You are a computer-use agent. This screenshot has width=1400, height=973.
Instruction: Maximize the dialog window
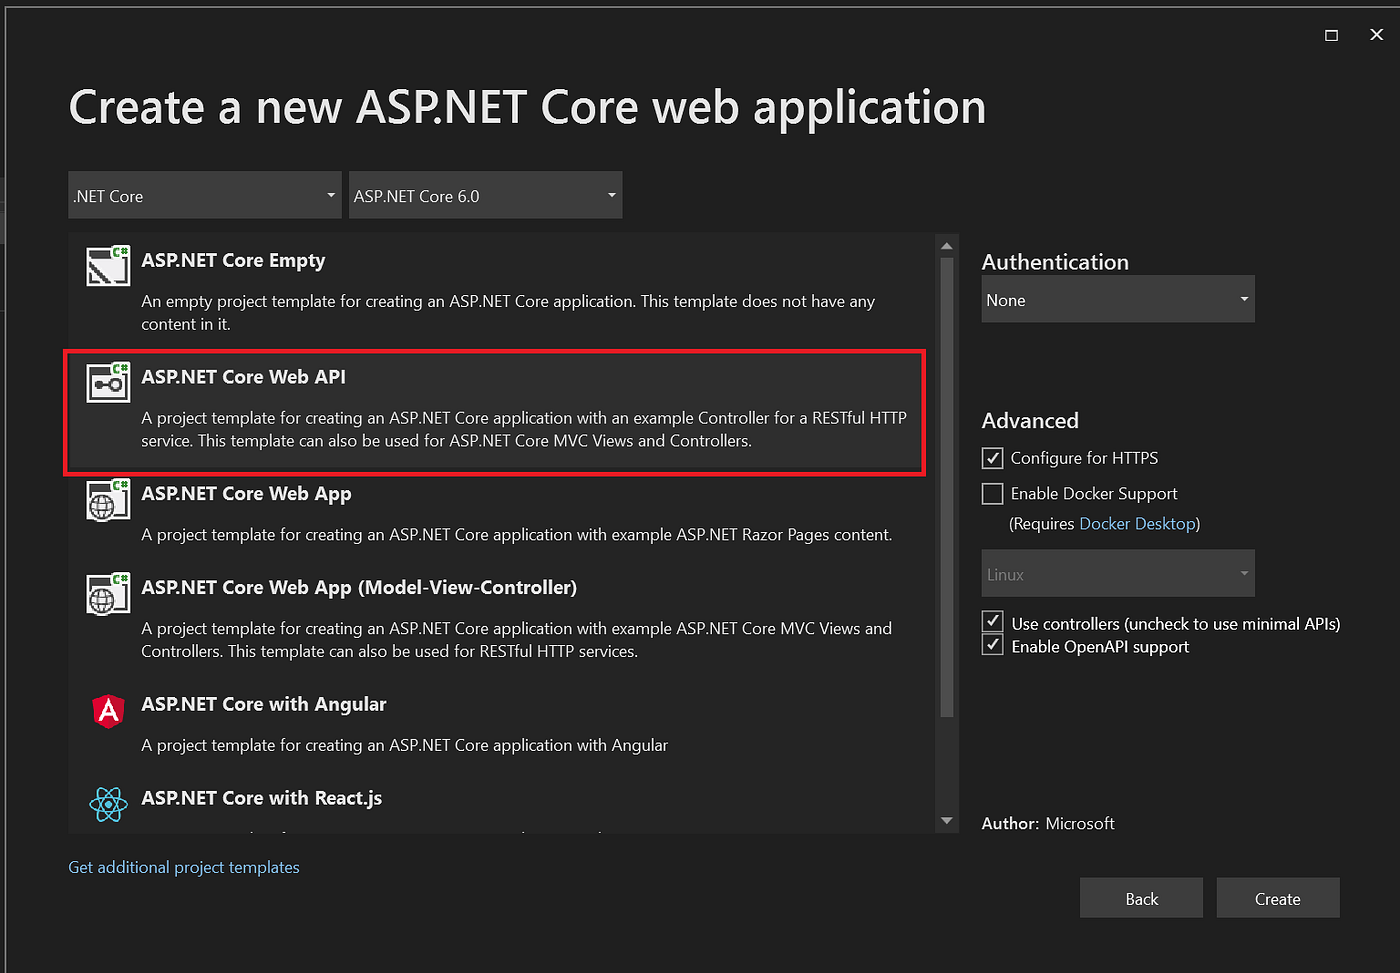[1331, 35]
